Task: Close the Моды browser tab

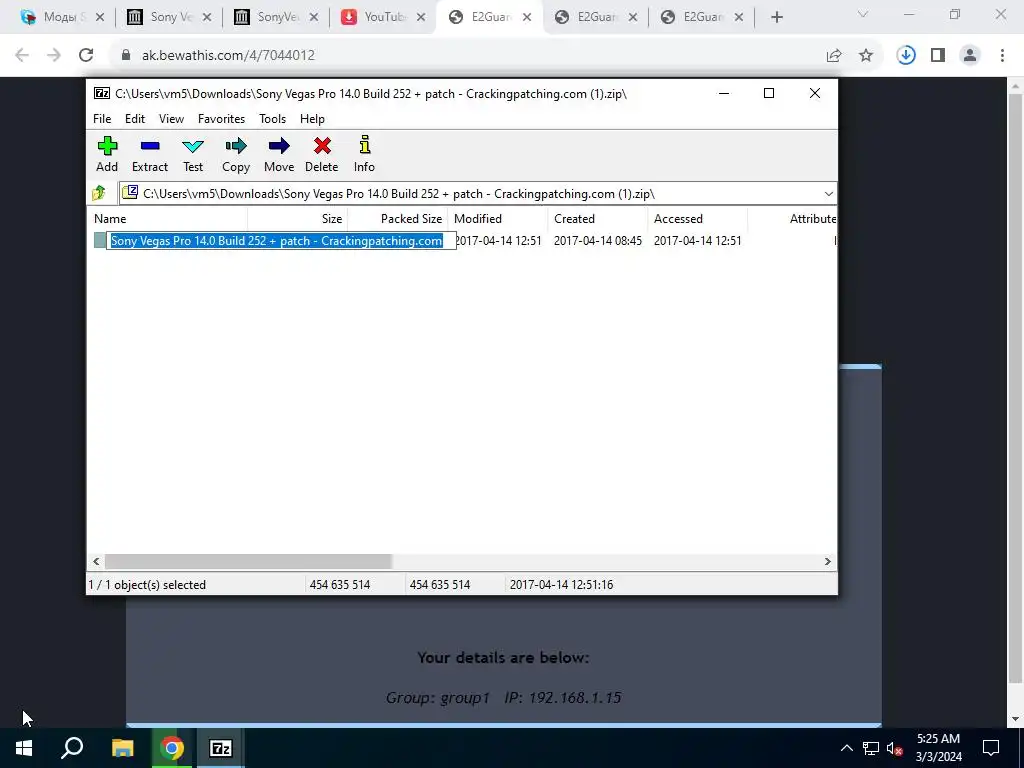Action: (x=100, y=18)
